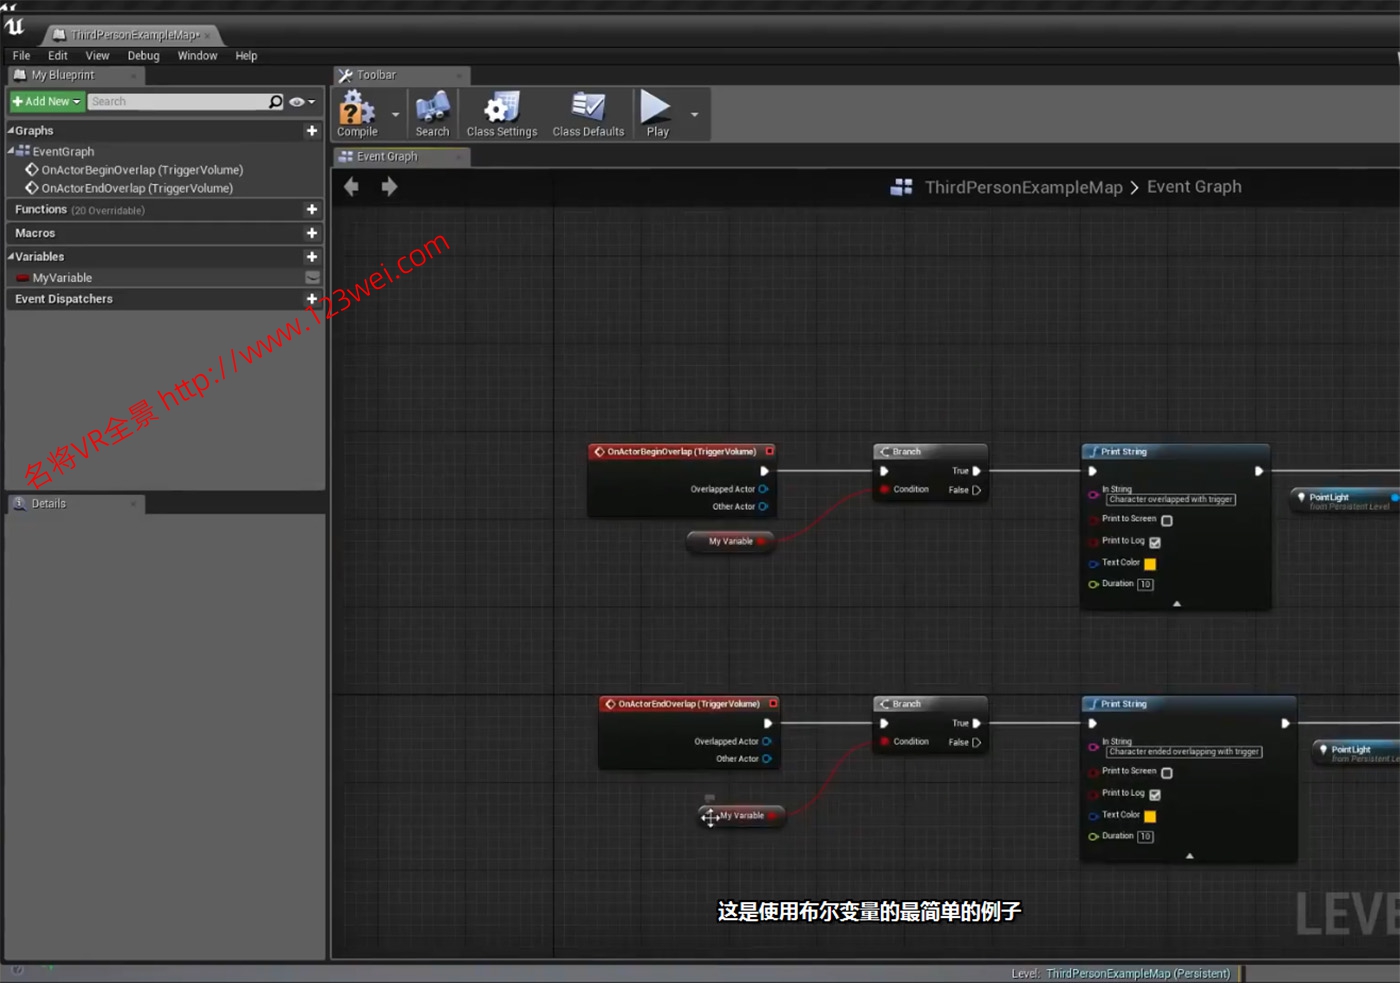Click the Add New button
Screen dimensions: 1400x983
coord(46,102)
